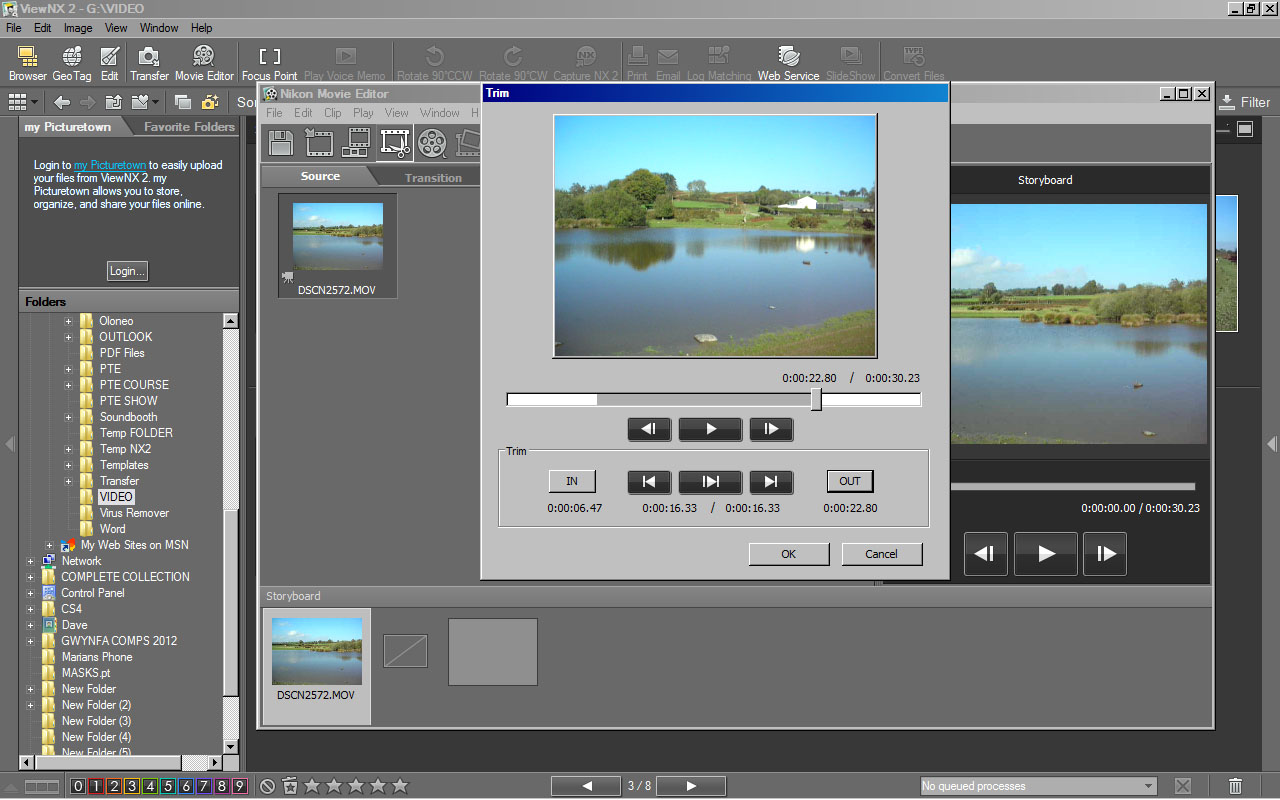
Task: Go back to previous folder
Action: pyautogui.click(x=62, y=102)
